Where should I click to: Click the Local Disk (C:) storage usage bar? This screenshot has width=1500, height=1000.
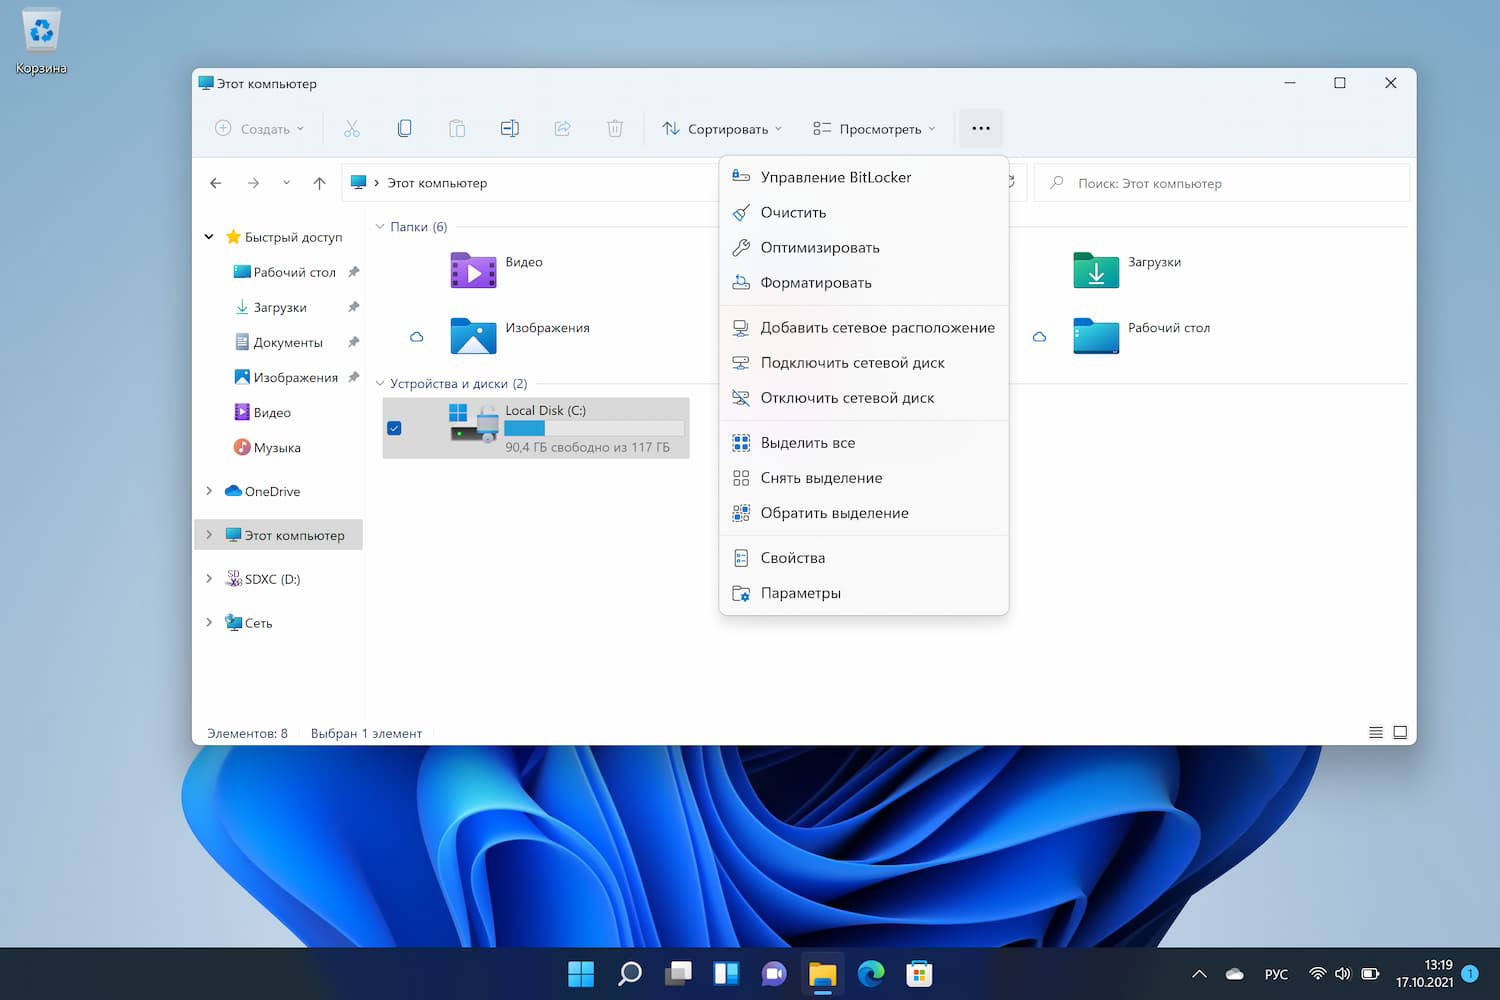coord(594,428)
